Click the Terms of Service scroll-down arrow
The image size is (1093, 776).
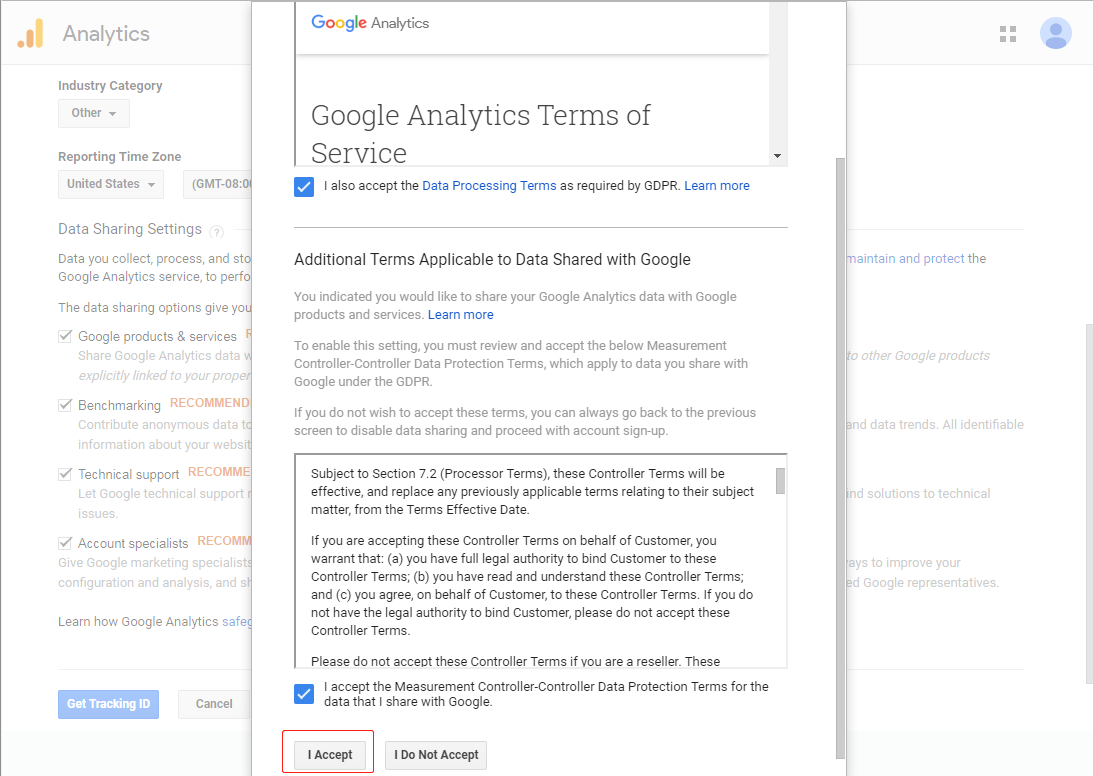(x=777, y=156)
